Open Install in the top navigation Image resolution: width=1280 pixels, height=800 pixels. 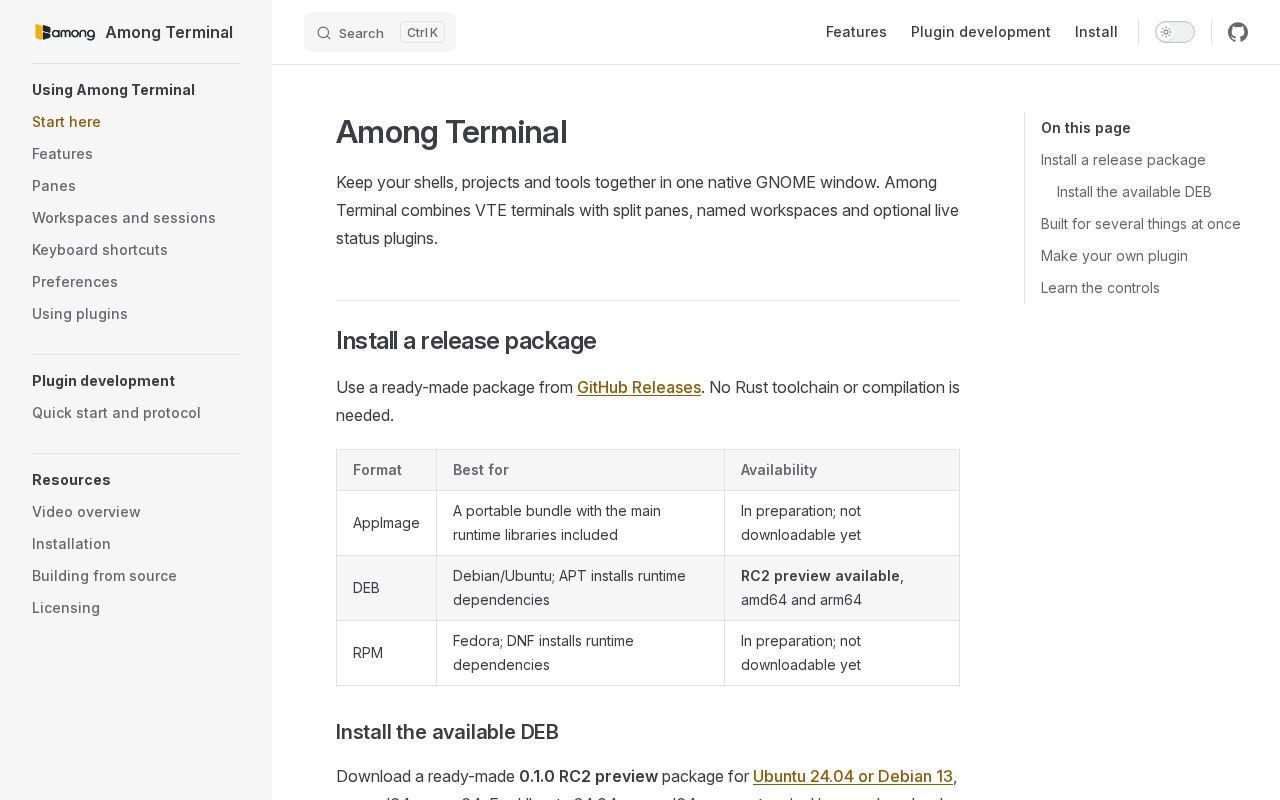coord(1096,32)
